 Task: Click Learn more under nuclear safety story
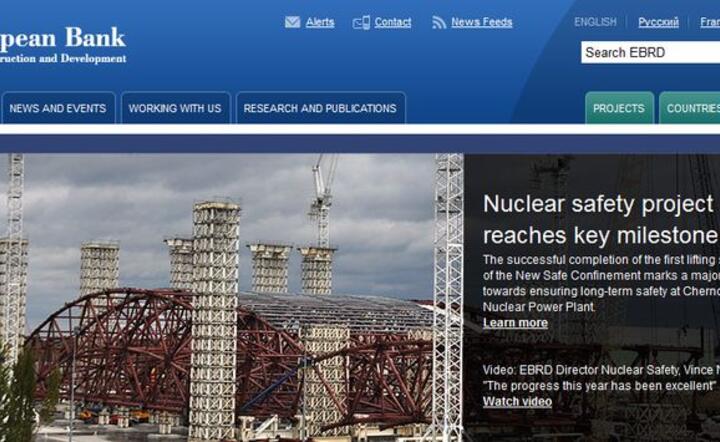click(515, 323)
